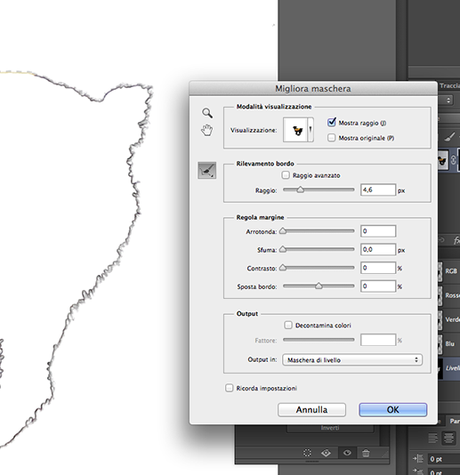460x475 pixels.
Task: Click the Sfuma slider handle
Action: pos(283,249)
